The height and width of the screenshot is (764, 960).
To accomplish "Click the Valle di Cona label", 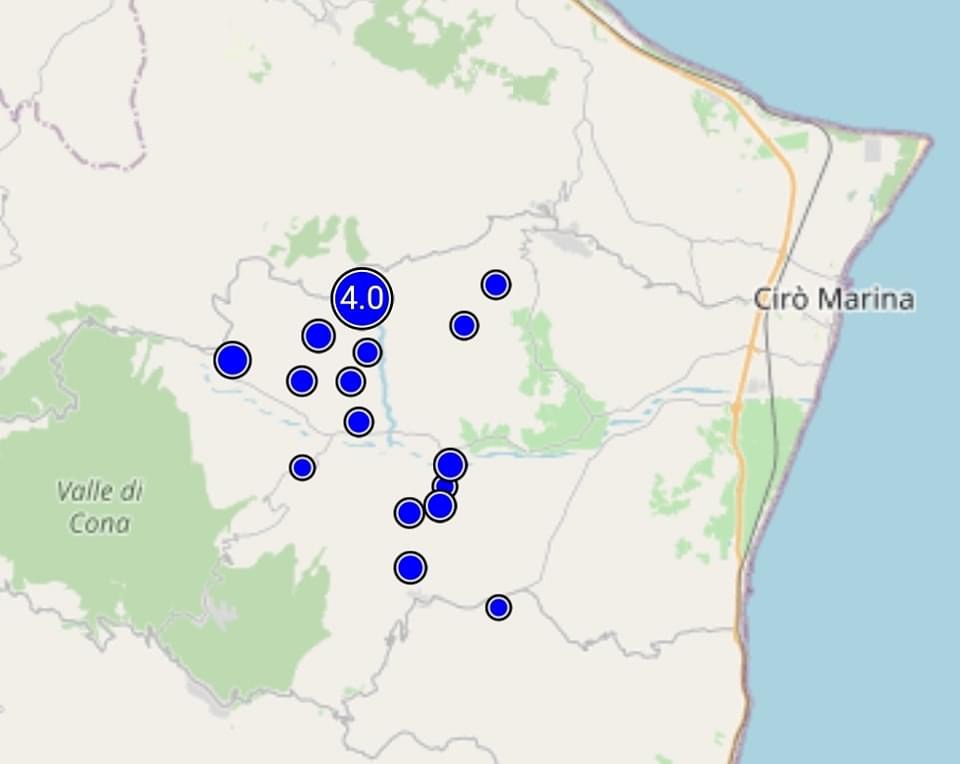I will (x=99, y=507).
